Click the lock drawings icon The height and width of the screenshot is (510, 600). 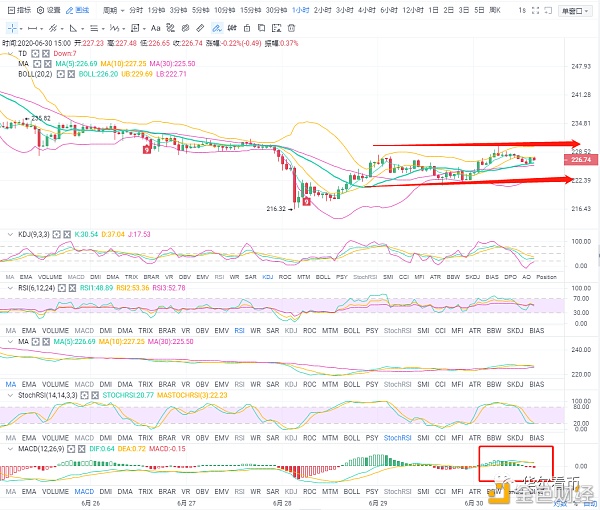[247, 28]
